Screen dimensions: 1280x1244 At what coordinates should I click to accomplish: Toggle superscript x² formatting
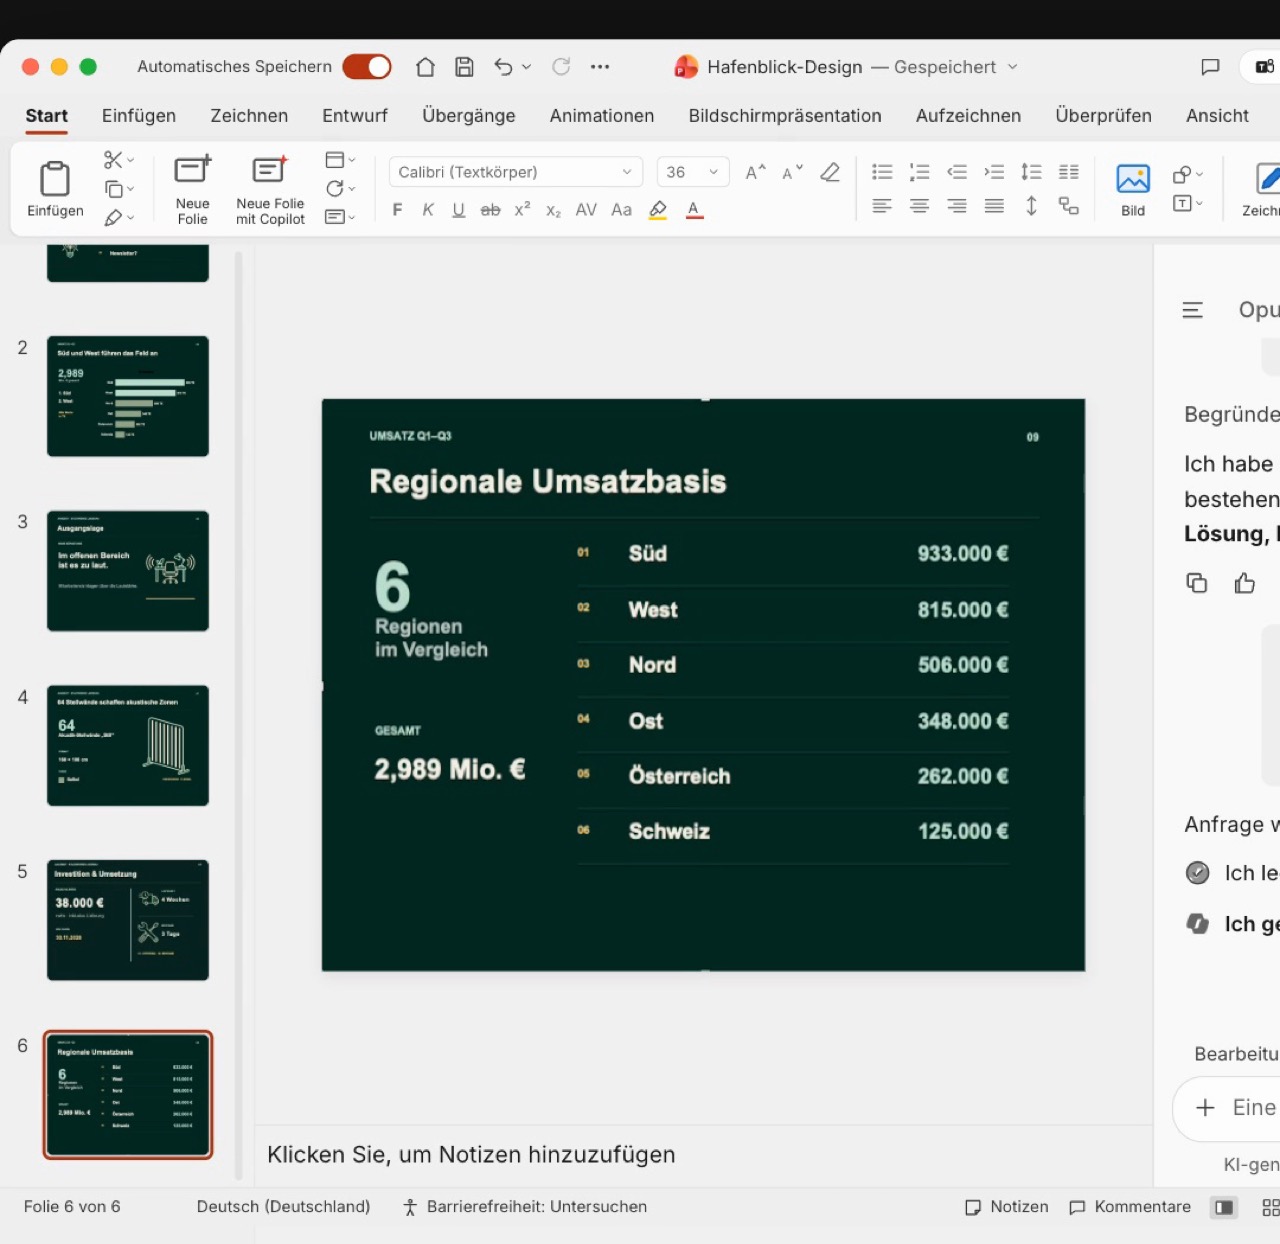pos(522,209)
